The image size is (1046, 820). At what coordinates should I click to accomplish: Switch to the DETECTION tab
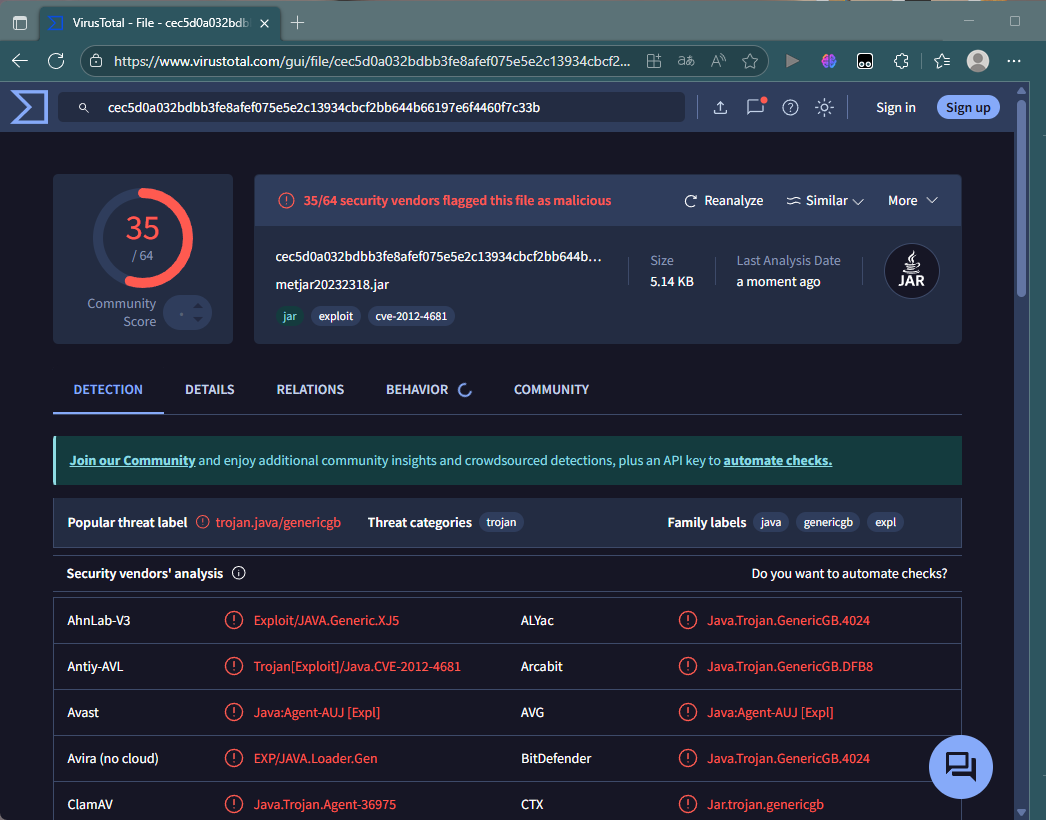click(108, 389)
